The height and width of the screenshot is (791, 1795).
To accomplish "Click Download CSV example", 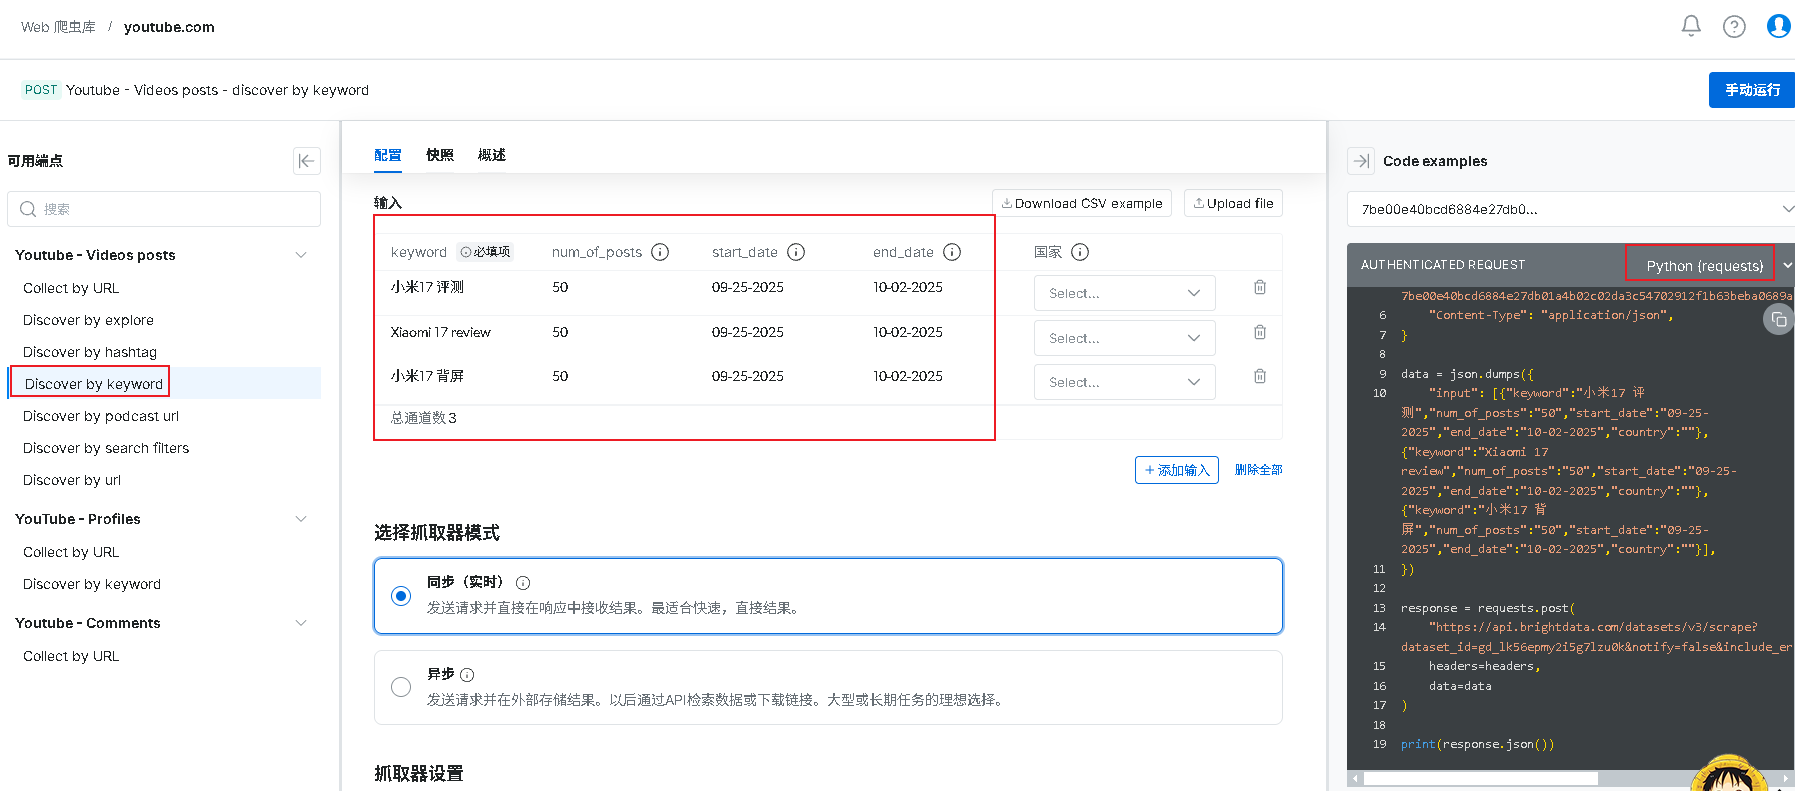I will click(1082, 203).
